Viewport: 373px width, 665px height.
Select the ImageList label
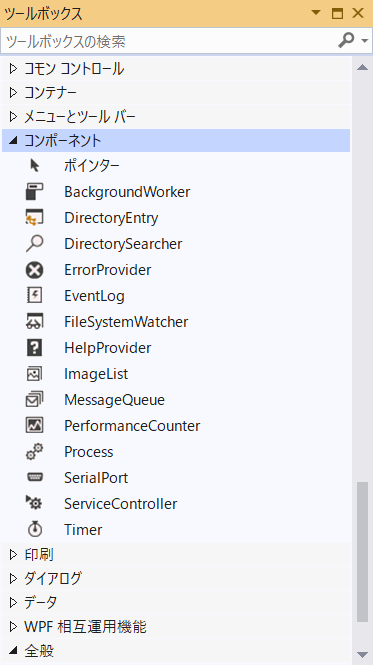[96, 374]
